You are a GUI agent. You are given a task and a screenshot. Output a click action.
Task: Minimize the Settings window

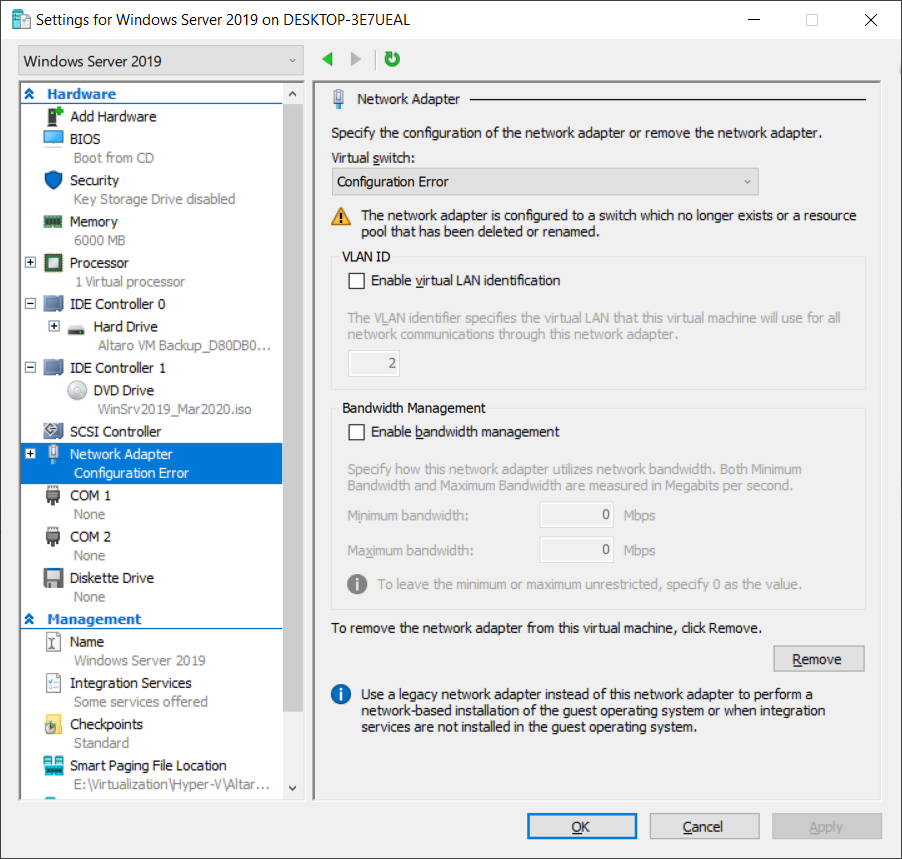[x=754, y=20]
